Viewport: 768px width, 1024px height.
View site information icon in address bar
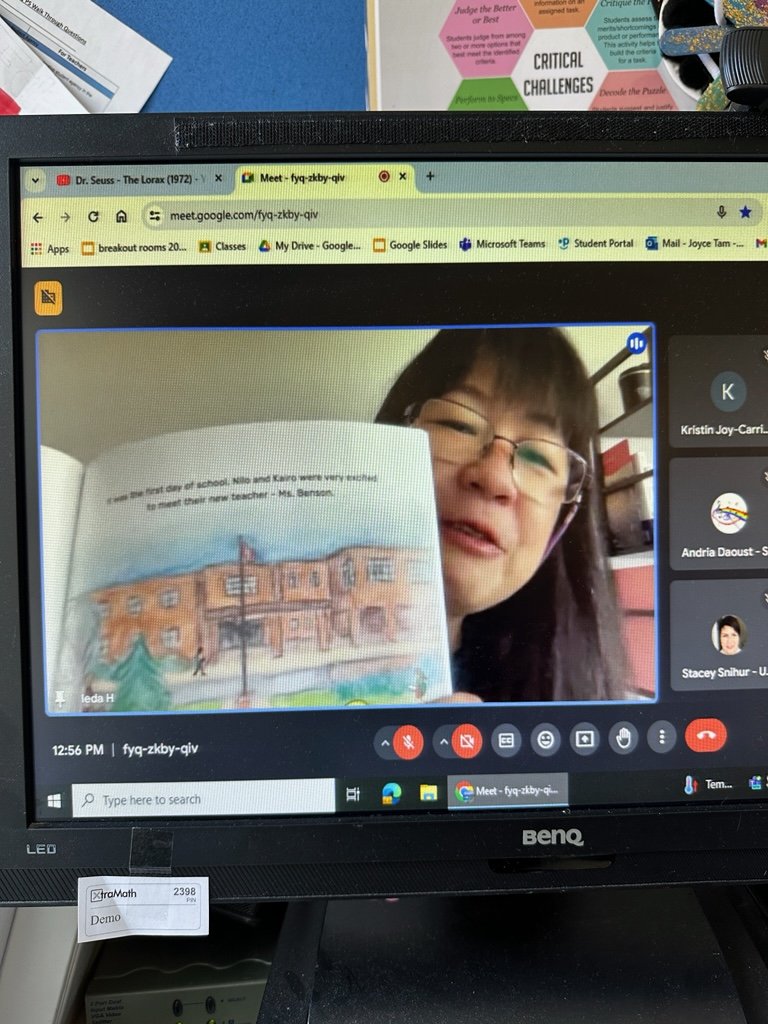(x=155, y=216)
